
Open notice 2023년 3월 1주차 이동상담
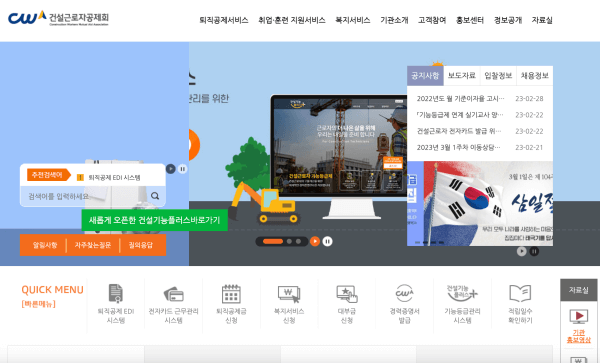coord(458,147)
